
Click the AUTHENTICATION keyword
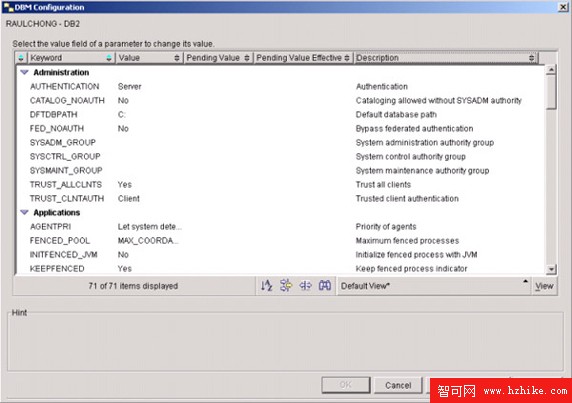65,87
